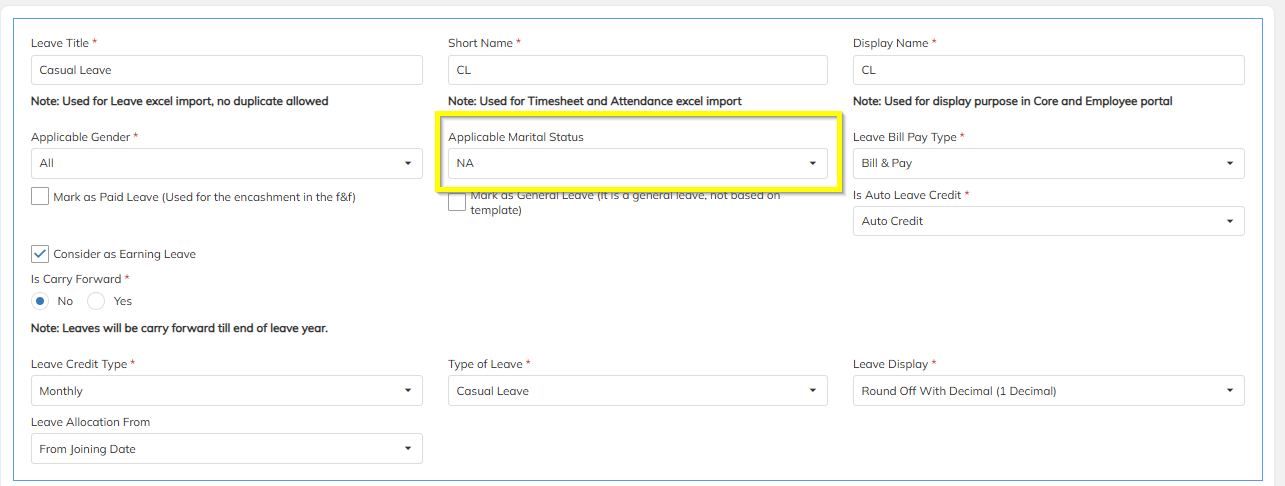Image resolution: width=1285 pixels, height=486 pixels.
Task: Click the Leave Allocation From dropdown arrow
Action: pos(408,449)
